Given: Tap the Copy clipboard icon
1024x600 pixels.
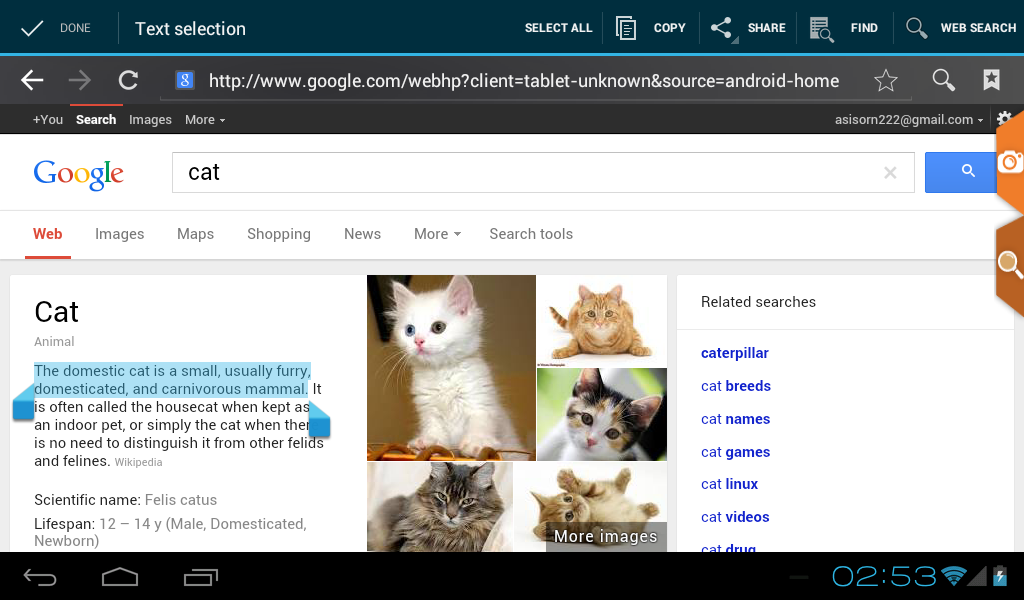Looking at the screenshot, I should [626, 28].
